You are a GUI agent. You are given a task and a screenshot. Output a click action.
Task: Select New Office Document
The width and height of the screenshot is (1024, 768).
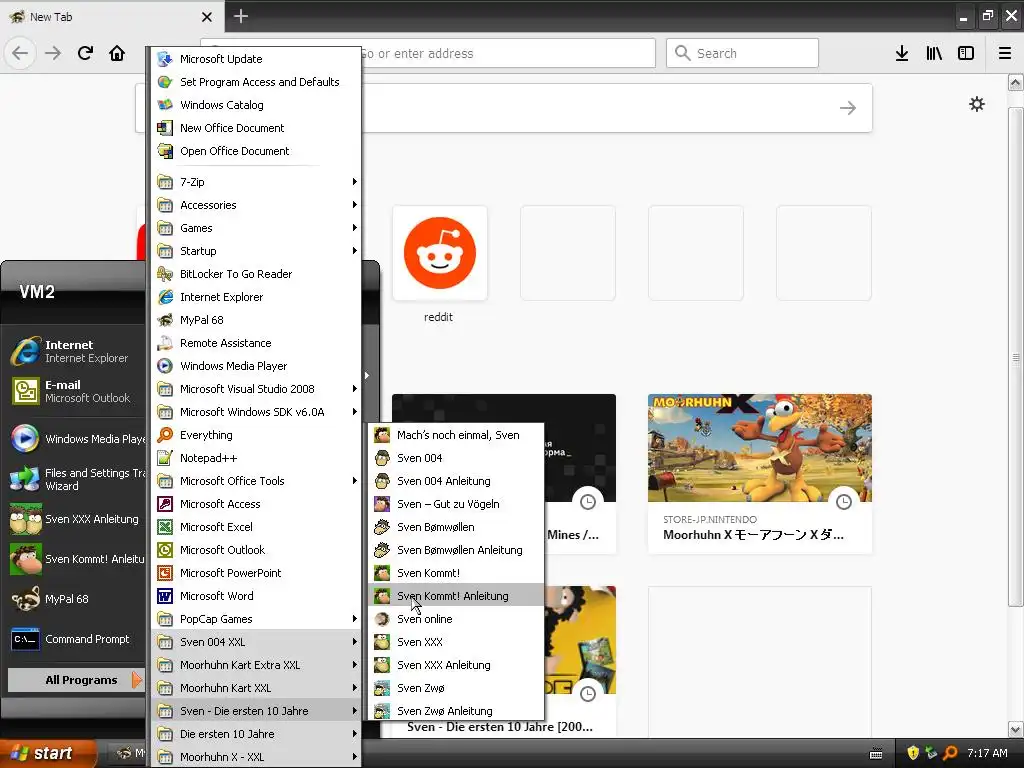pyautogui.click(x=256, y=128)
